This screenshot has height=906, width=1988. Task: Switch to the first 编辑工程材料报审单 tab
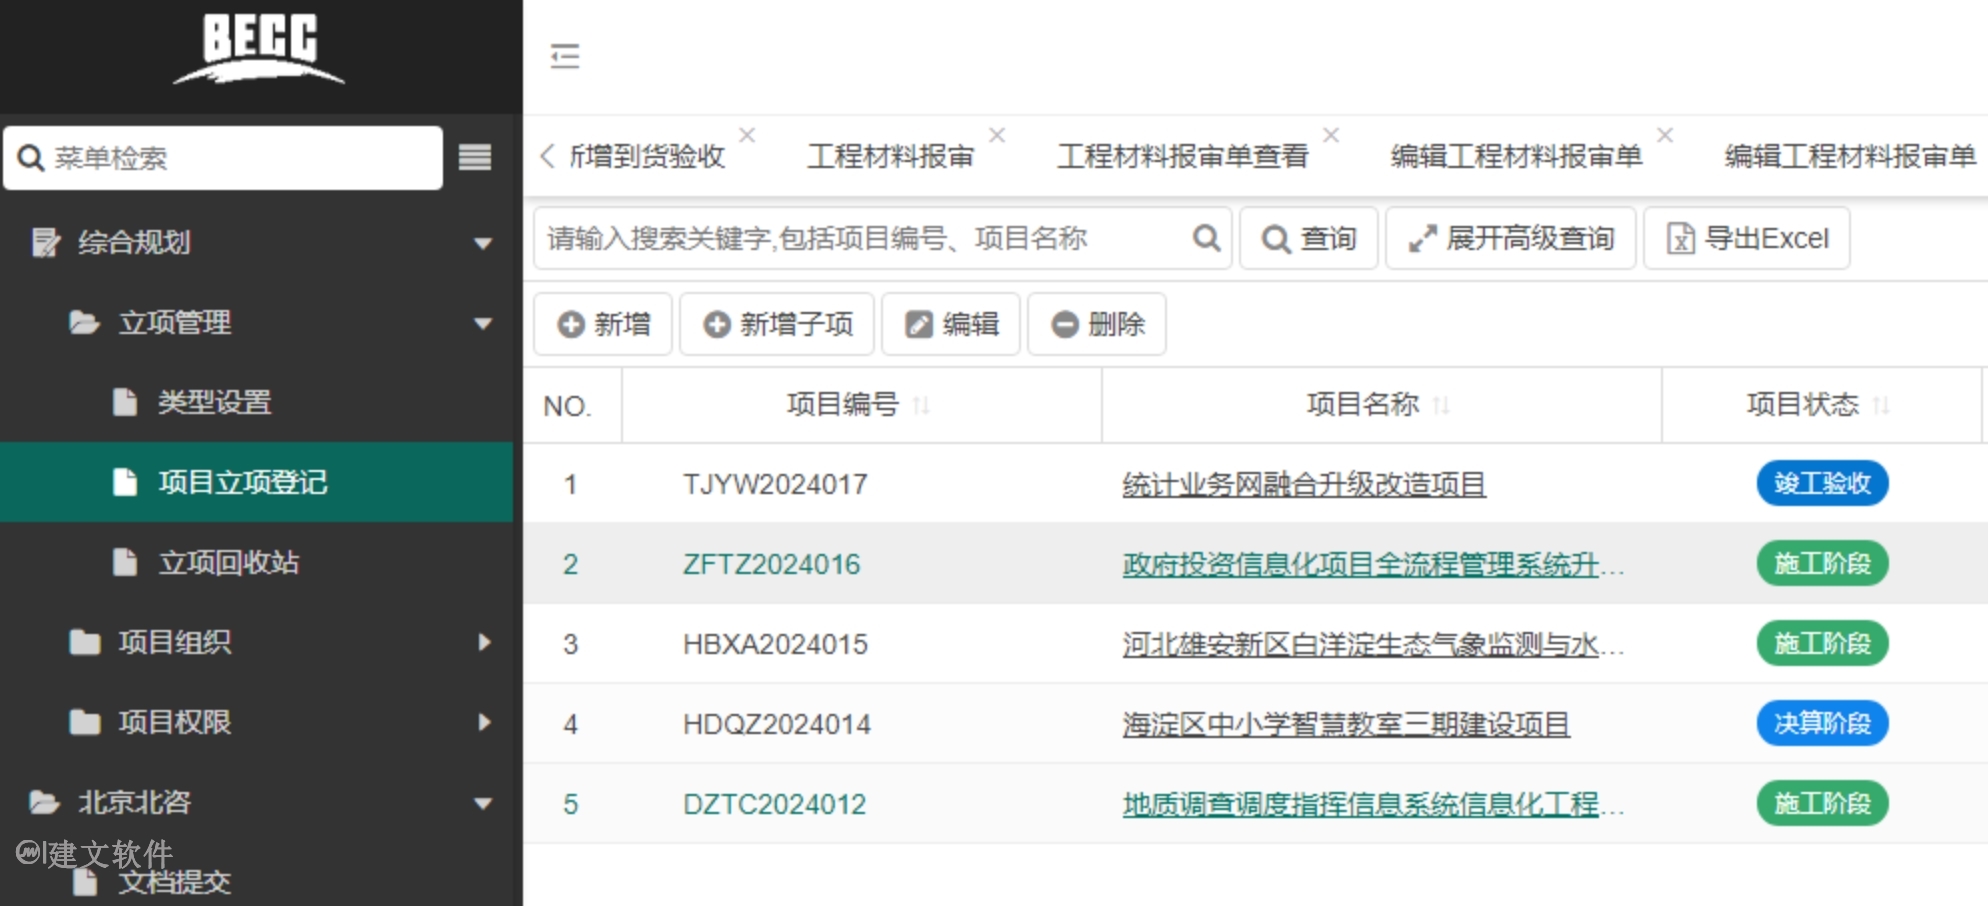[x=1517, y=157]
